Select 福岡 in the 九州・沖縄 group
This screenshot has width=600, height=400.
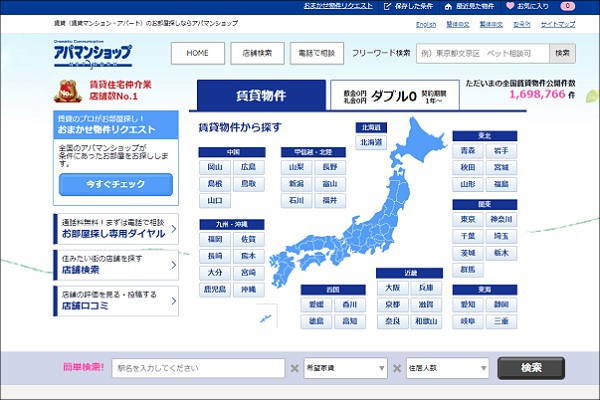click(x=215, y=239)
